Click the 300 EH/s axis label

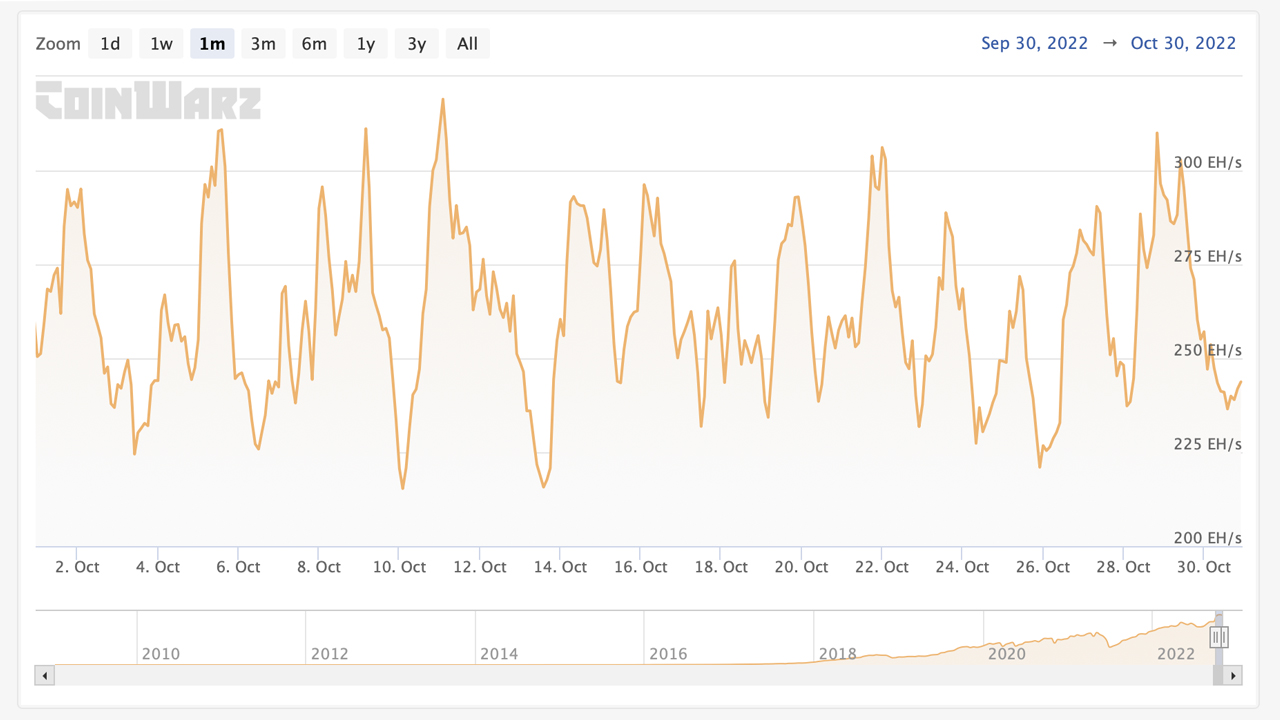tap(1208, 163)
